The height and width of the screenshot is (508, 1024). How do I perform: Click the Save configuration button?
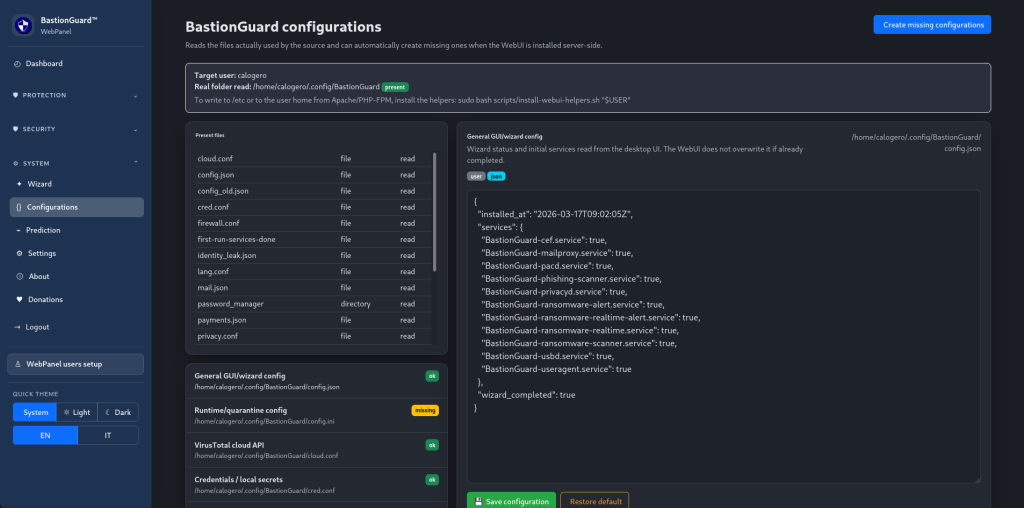(x=511, y=501)
